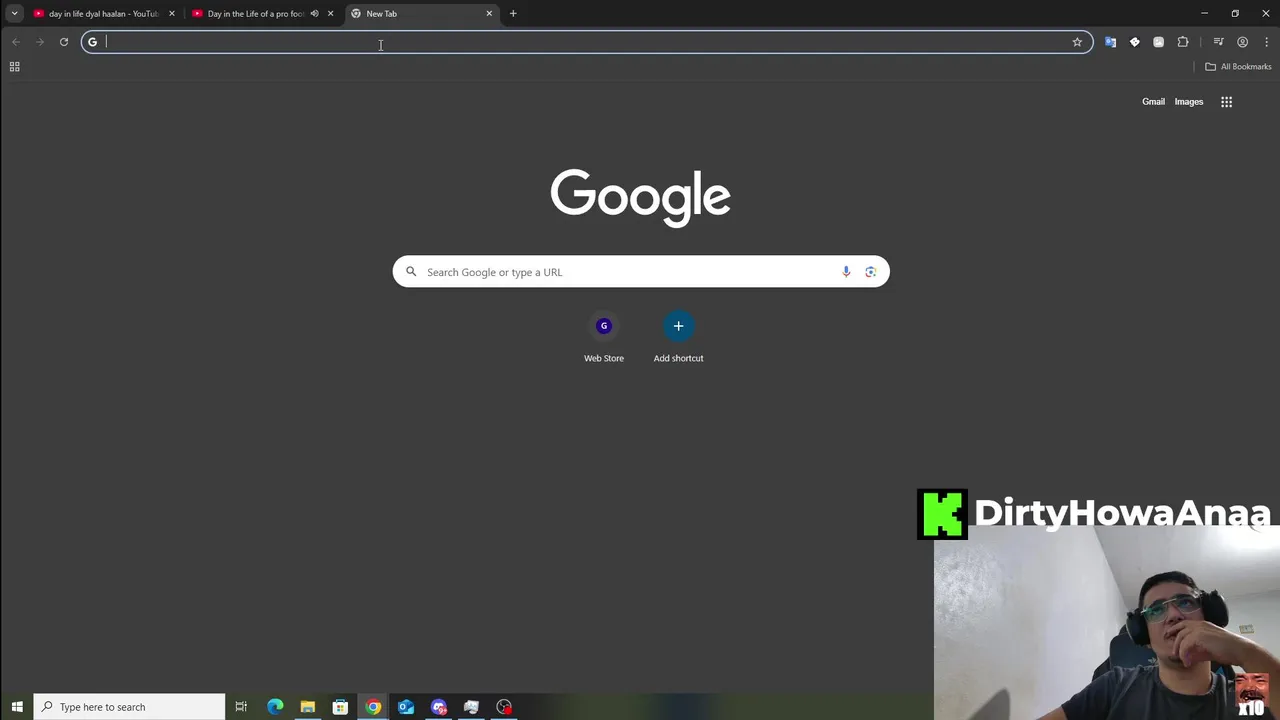Viewport: 1280px width, 720px height.
Task: Open the purple chat app on taskbar
Action: pos(439,707)
